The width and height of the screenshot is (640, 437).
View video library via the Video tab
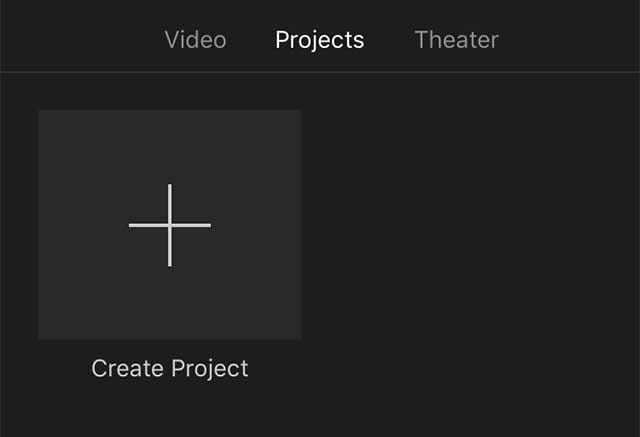195,40
